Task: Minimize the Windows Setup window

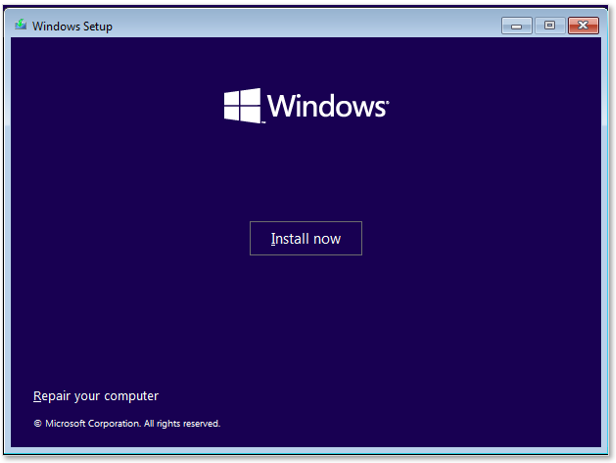Action: [517, 26]
